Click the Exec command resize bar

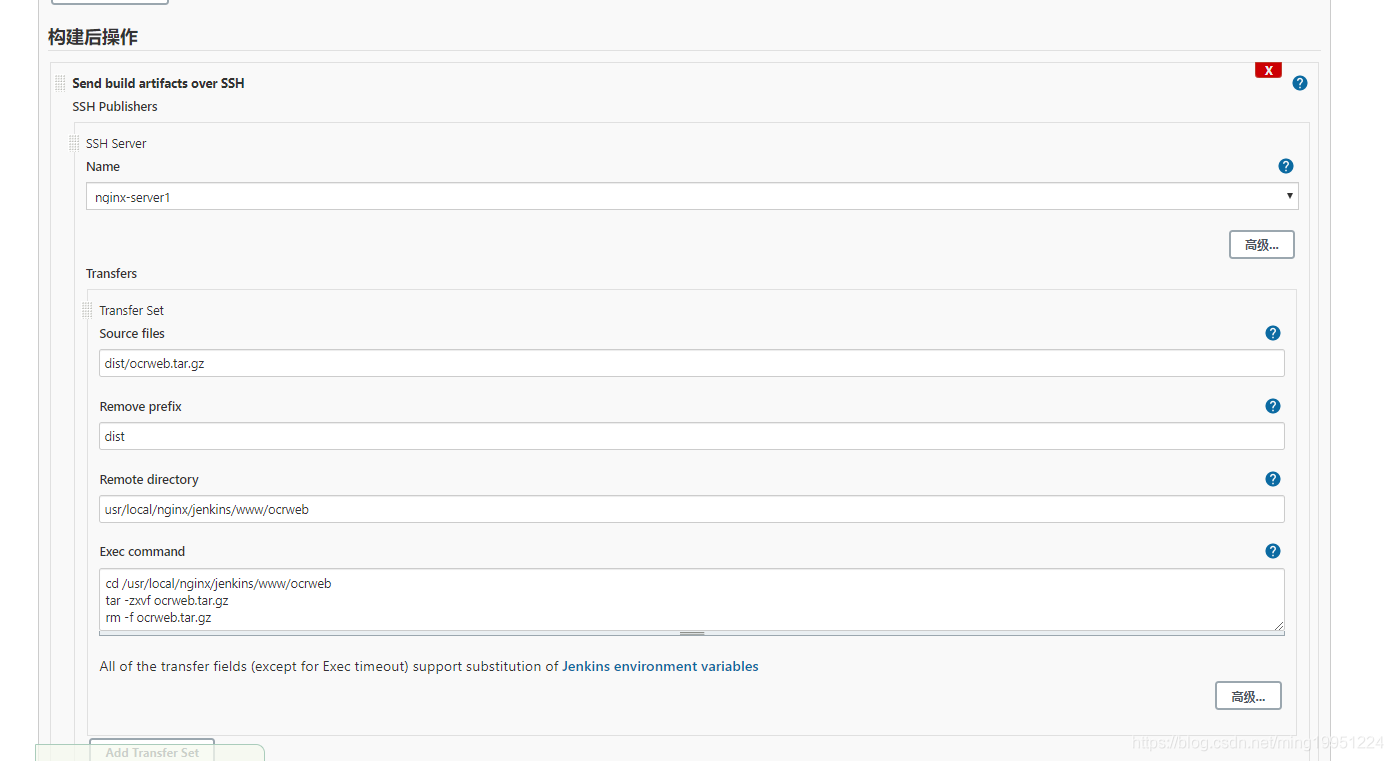(692, 634)
